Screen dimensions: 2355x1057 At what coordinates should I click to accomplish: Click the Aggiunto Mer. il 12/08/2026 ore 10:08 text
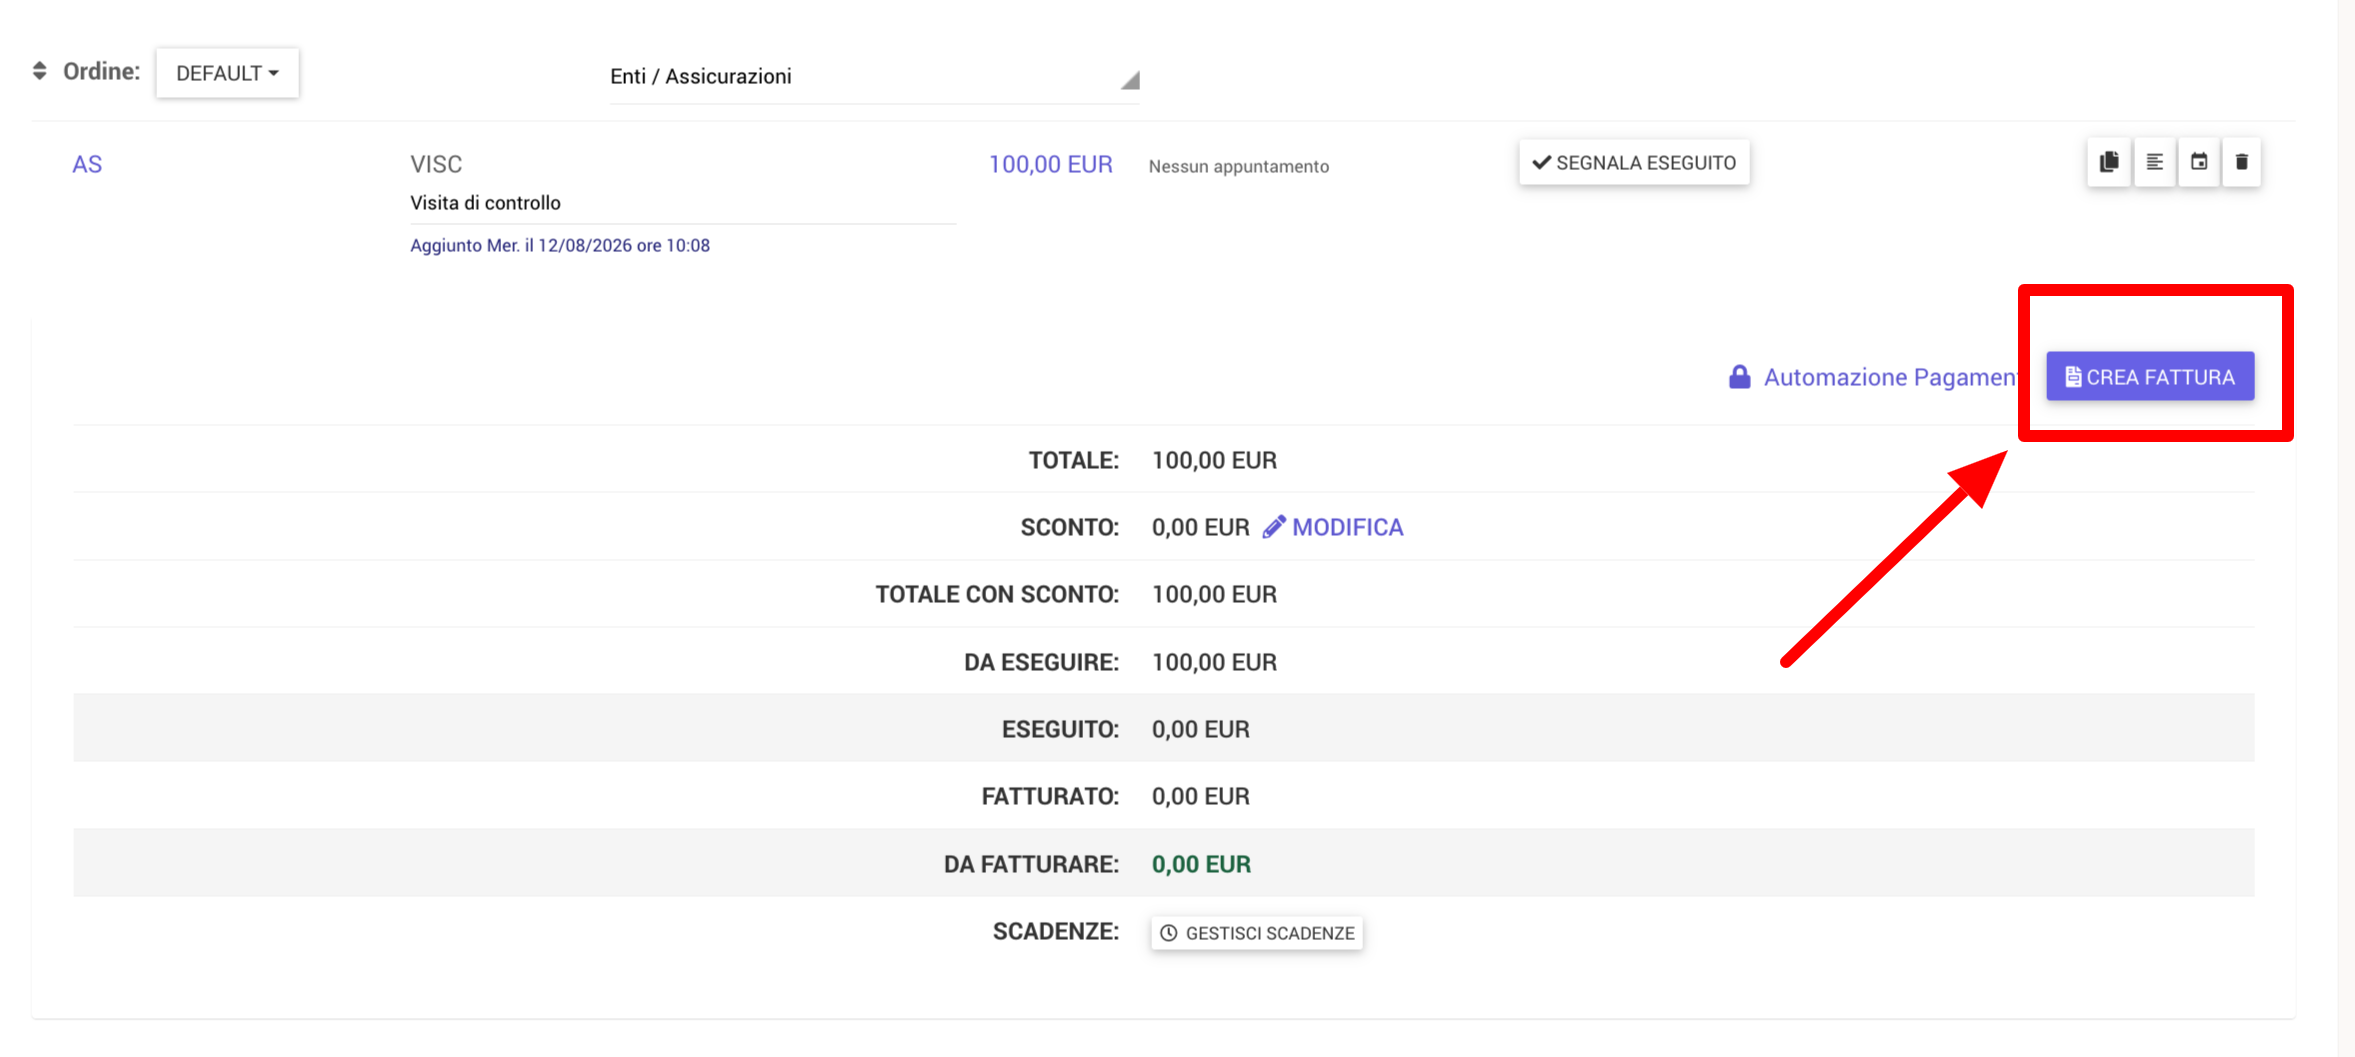tap(560, 245)
